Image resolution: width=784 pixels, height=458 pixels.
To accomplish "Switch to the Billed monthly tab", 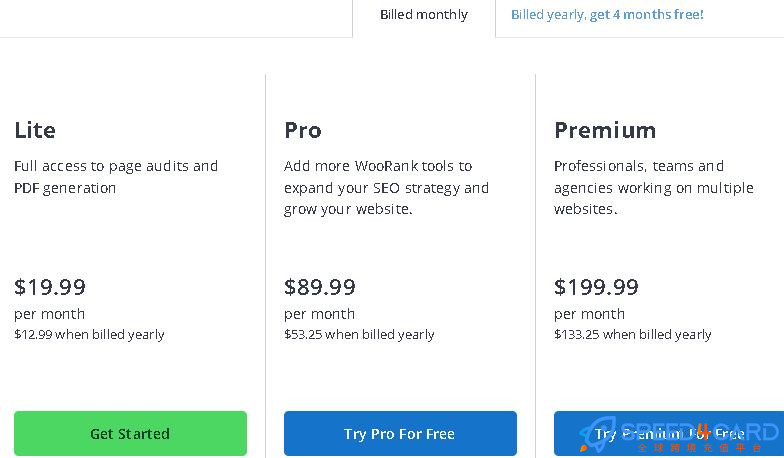I will (424, 15).
